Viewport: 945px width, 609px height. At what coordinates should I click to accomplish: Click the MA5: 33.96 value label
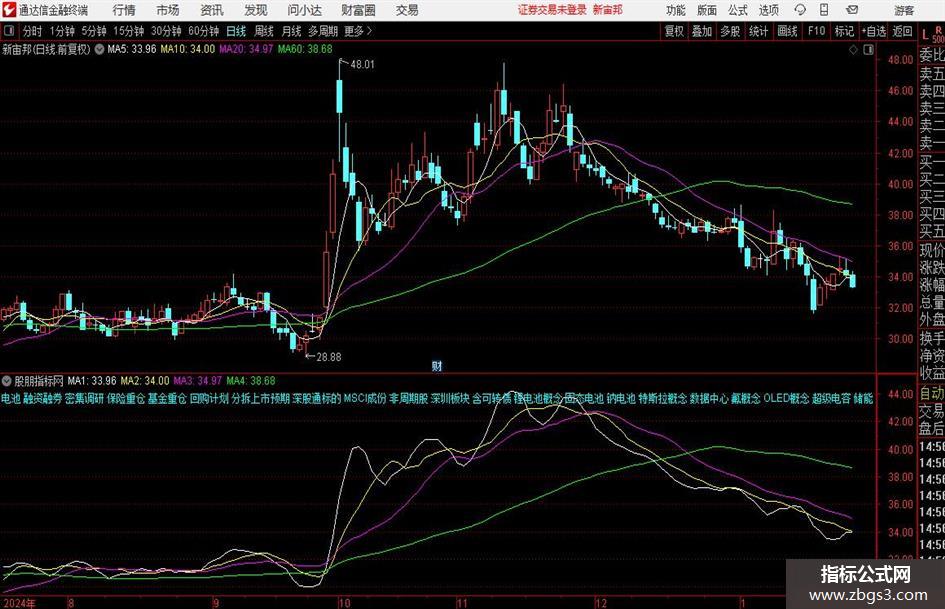[131, 49]
